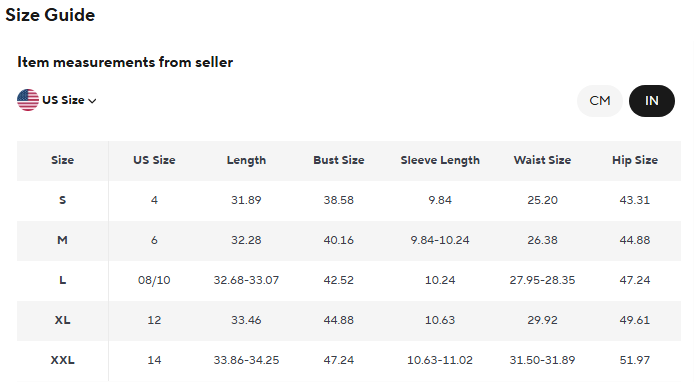This screenshot has width=694, height=382.
Task: Click the Bust Size column header
Action: tap(339, 160)
